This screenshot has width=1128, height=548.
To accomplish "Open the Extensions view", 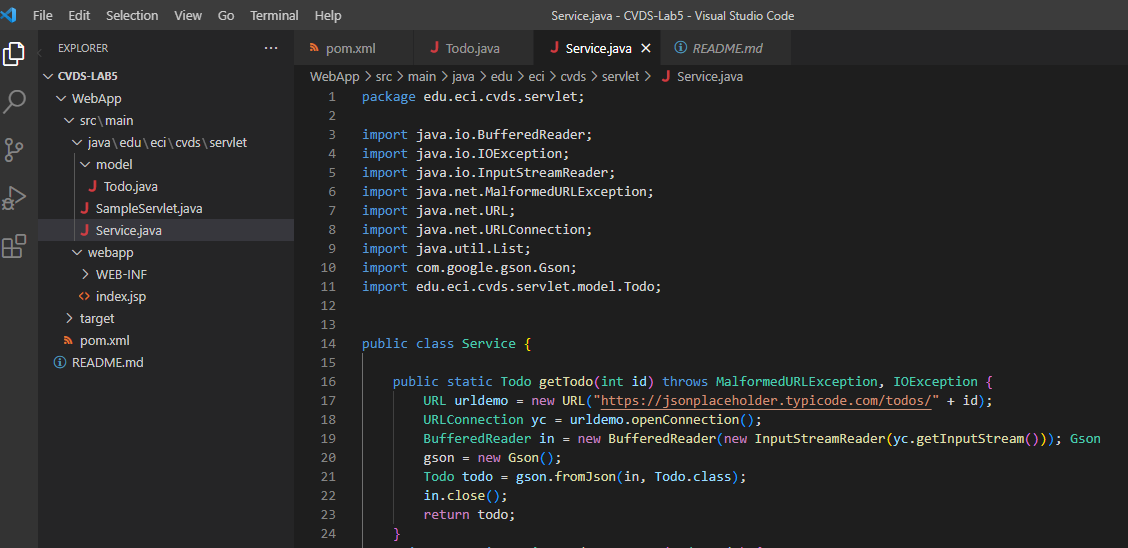I will [x=14, y=246].
